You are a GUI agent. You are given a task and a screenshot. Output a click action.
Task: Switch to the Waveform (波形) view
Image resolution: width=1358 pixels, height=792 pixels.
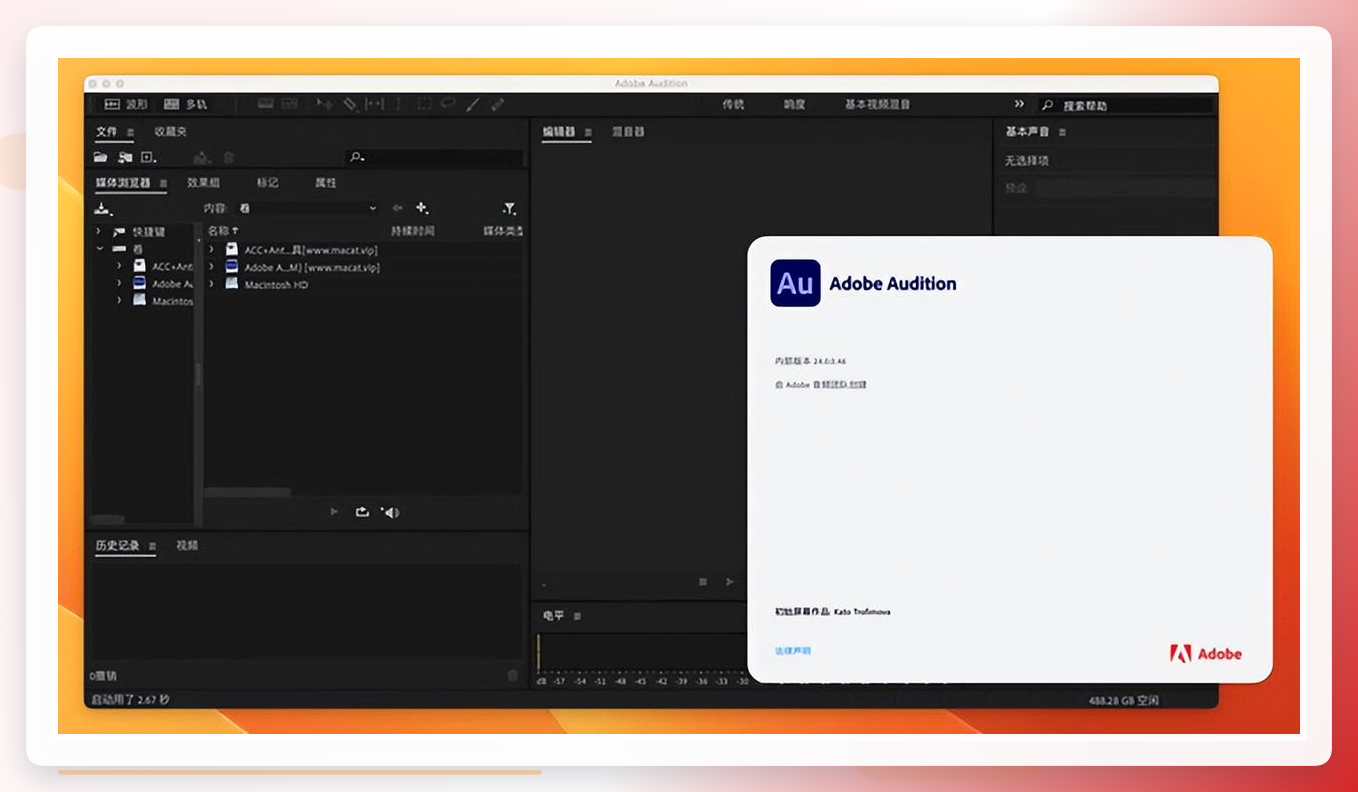coord(126,104)
